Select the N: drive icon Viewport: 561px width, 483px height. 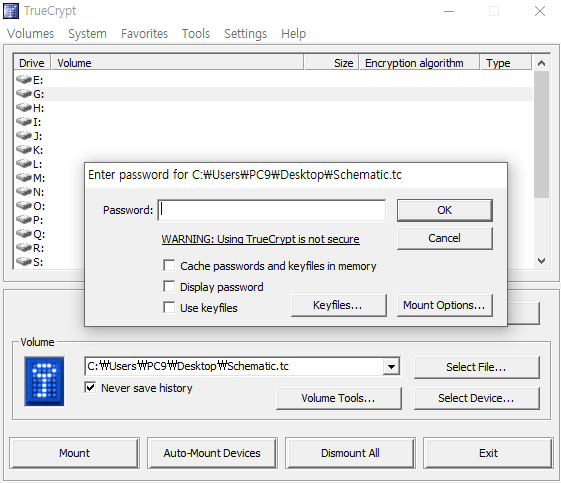(x=24, y=191)
